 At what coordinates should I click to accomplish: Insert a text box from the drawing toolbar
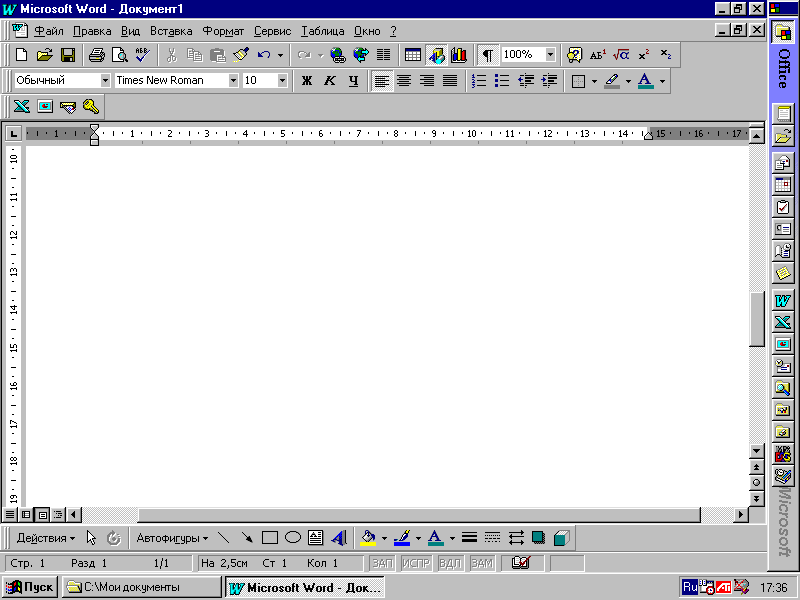tap(316, 538)
